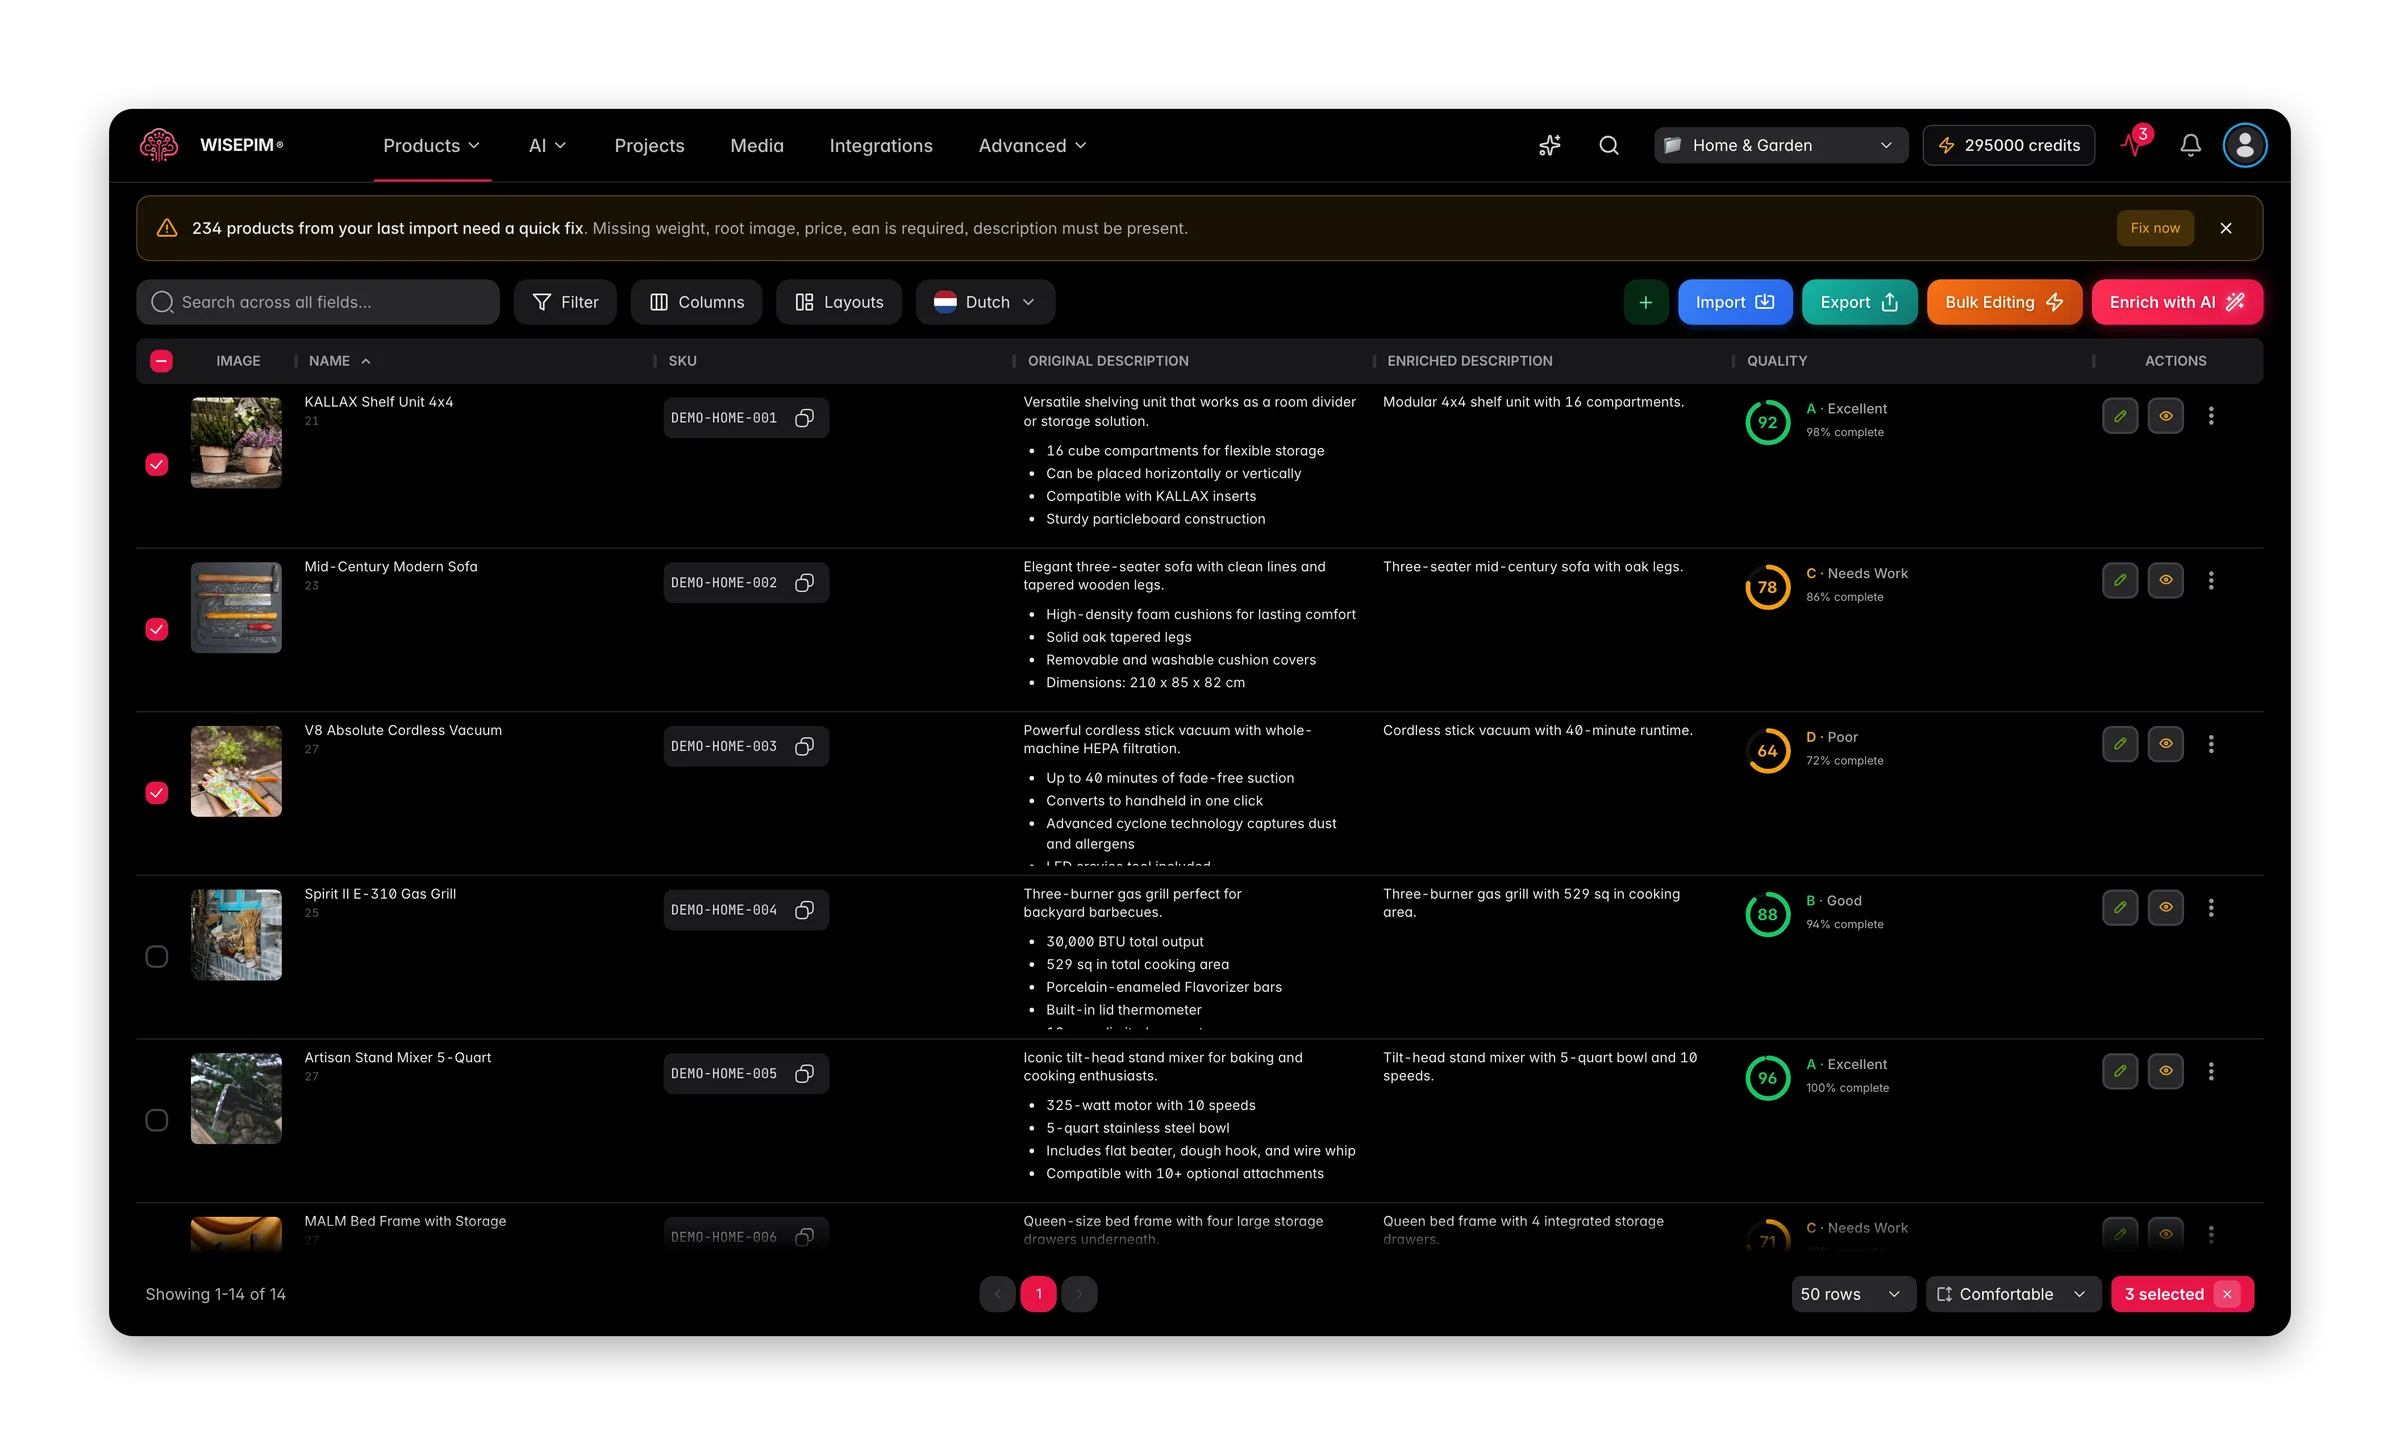Copy SKU DEMO-HOME-001
The width and height of the screenshot is (2400, 1445).
[x=804, y=418]
